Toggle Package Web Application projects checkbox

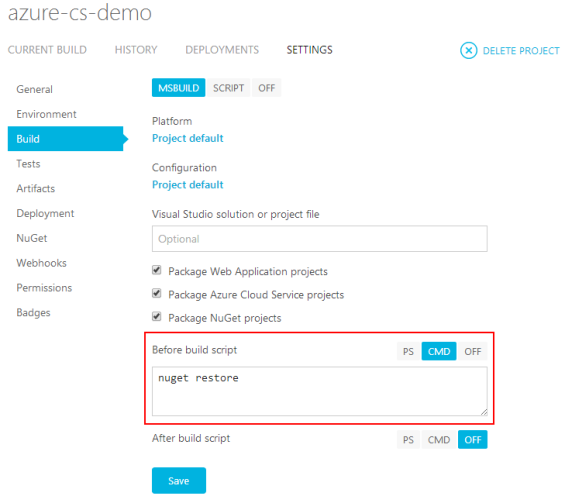click(x=156, y=270)
